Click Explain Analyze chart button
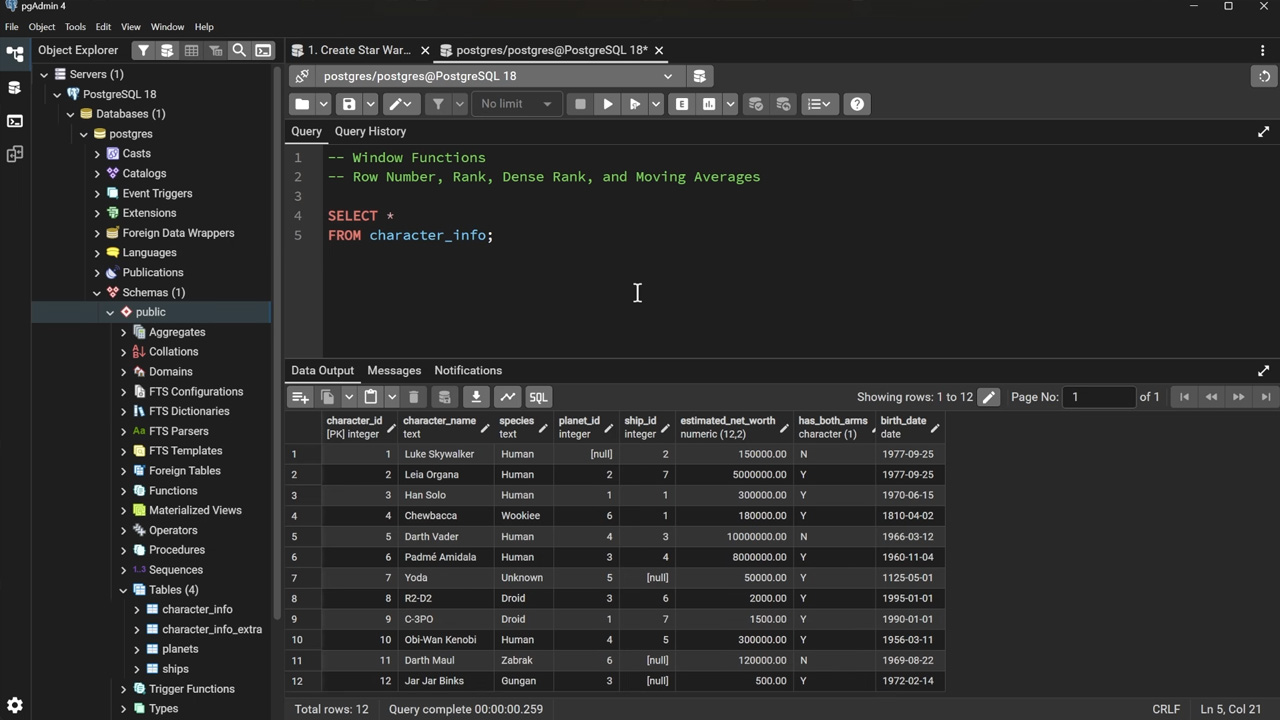This screenshot has height=720, width=1280. click(x=709, y=104)
